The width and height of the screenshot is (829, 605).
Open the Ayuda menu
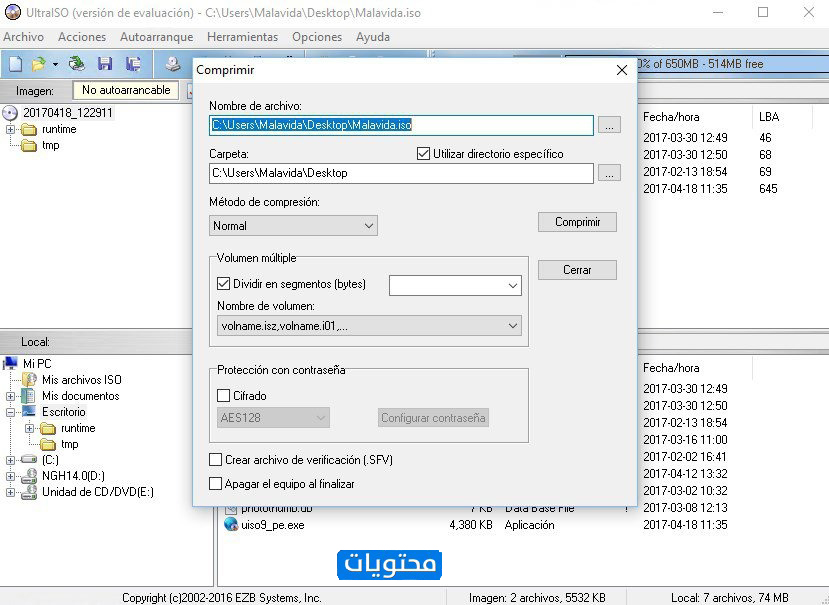373,37
